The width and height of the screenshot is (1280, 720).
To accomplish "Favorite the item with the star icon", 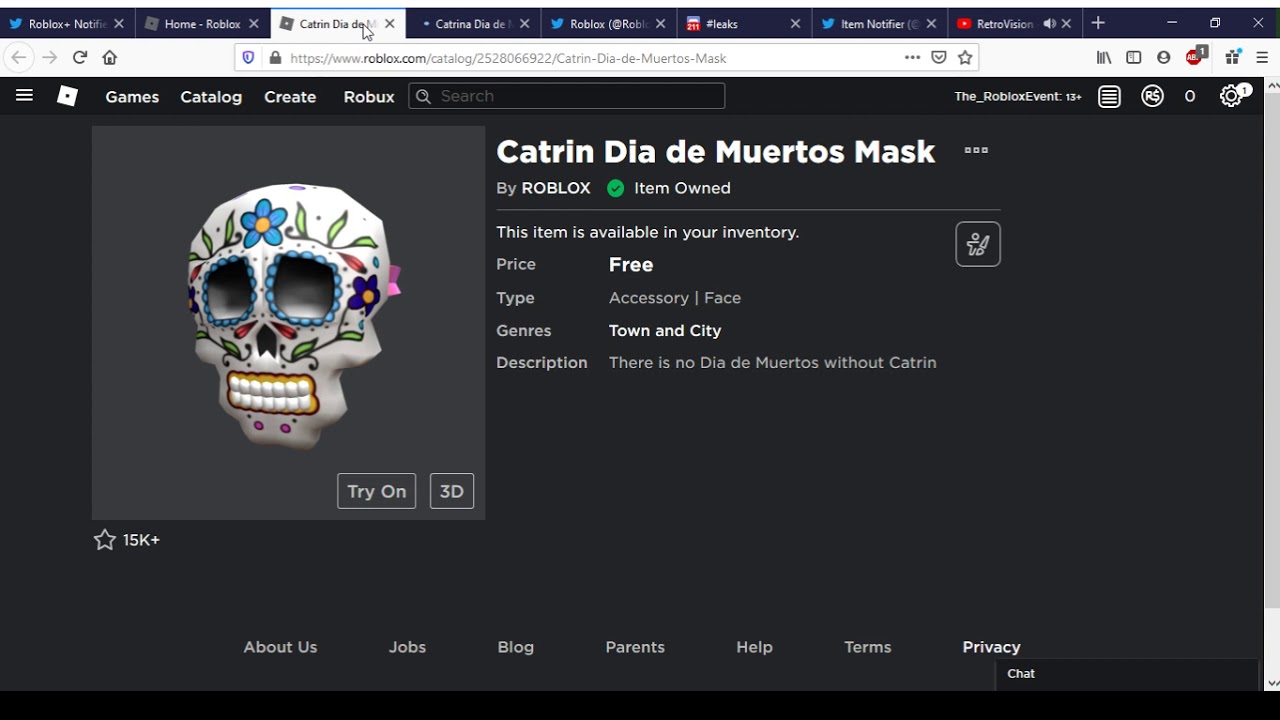I will (x=104, y=540).
